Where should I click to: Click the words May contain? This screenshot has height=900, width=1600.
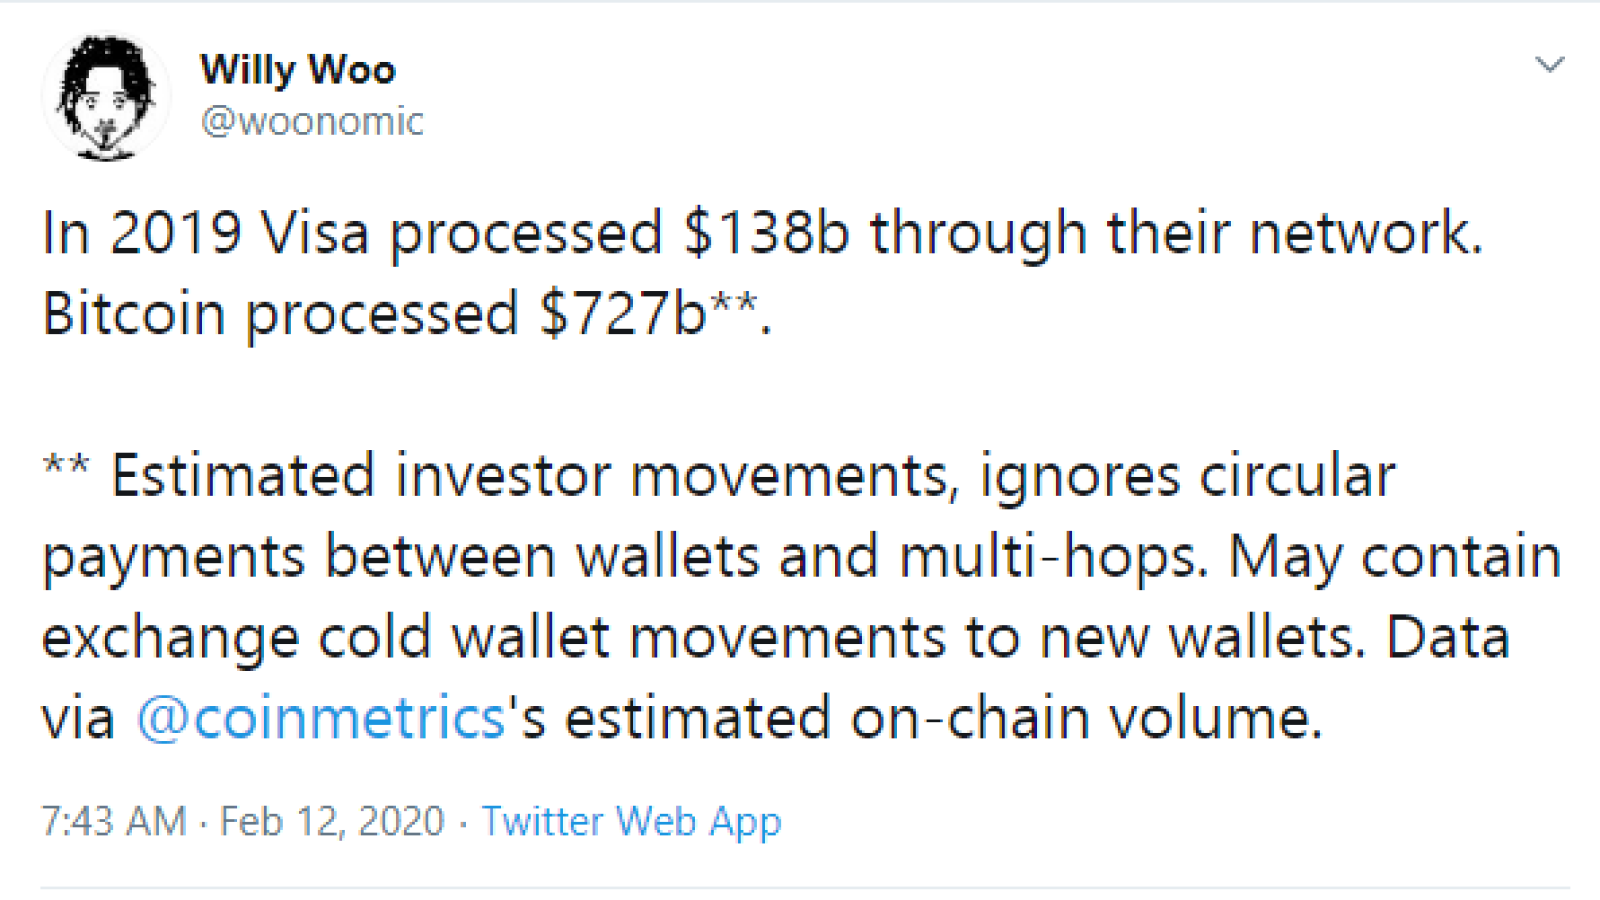tap(1395, 558)
